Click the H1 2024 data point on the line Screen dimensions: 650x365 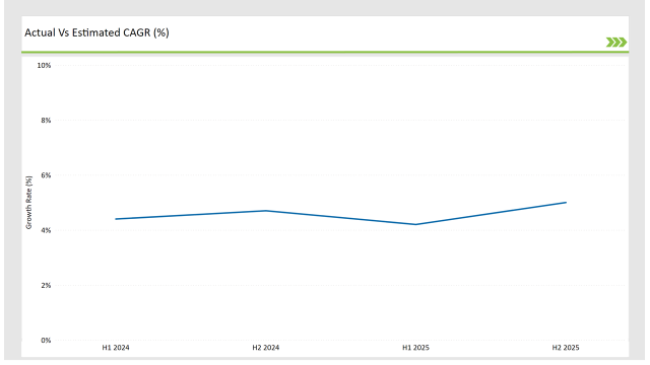coord(116,219)
